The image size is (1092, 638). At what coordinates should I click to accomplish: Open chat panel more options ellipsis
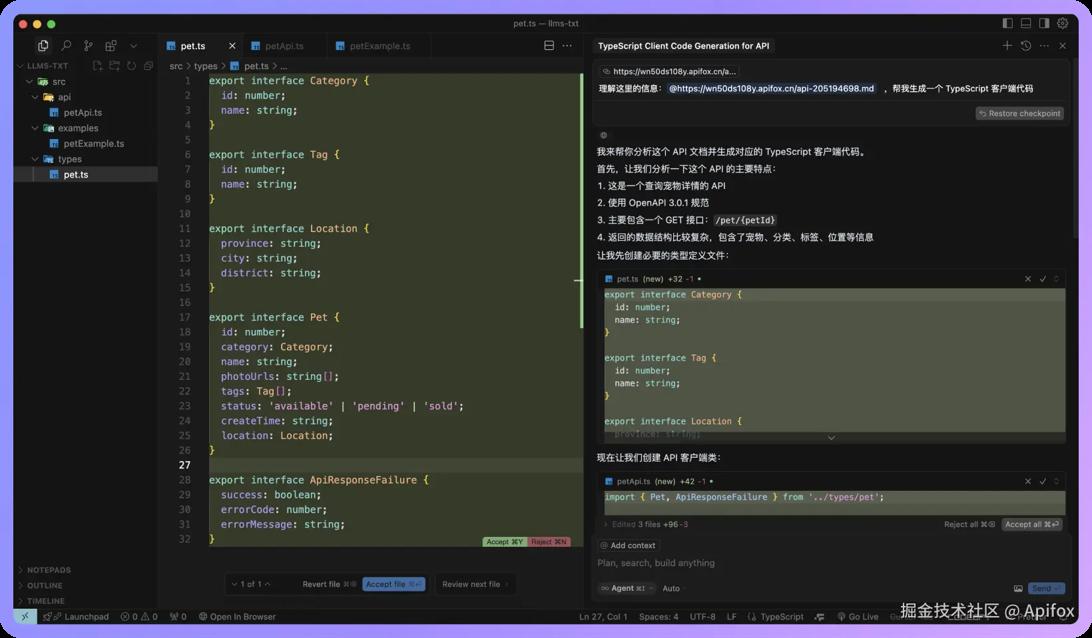(x=1044, y=45)
